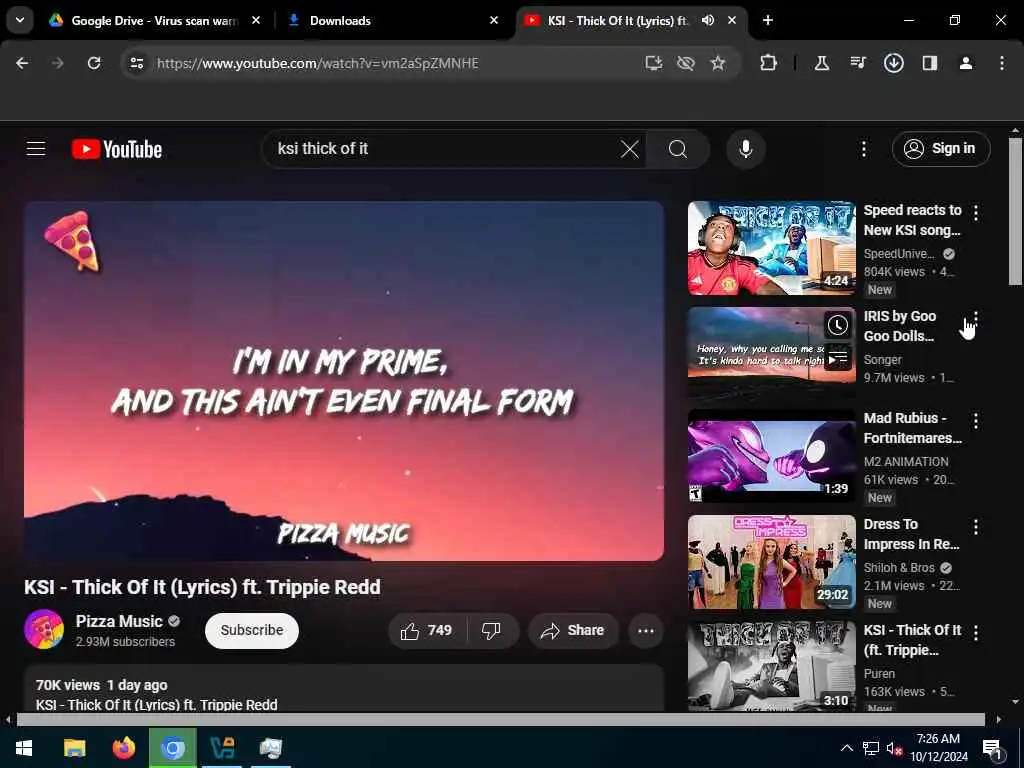Image resolution: width=1024 pixels, height=768 pixels.
Task: Open Dress To Impress video title
Action: pyautogui.click(x=912, y=534)
